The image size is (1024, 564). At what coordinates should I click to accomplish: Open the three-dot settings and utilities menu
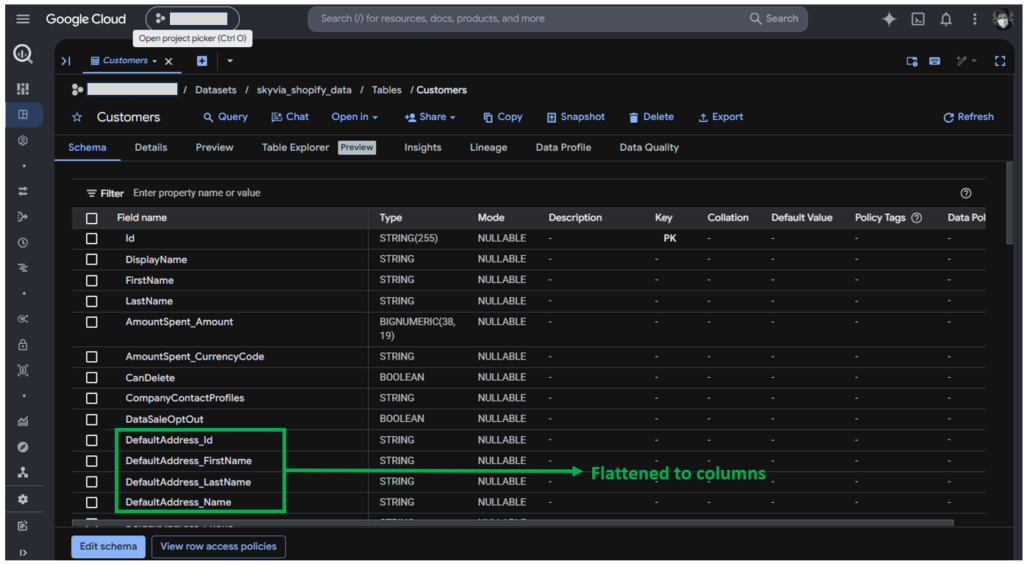(x=974, y=19)
